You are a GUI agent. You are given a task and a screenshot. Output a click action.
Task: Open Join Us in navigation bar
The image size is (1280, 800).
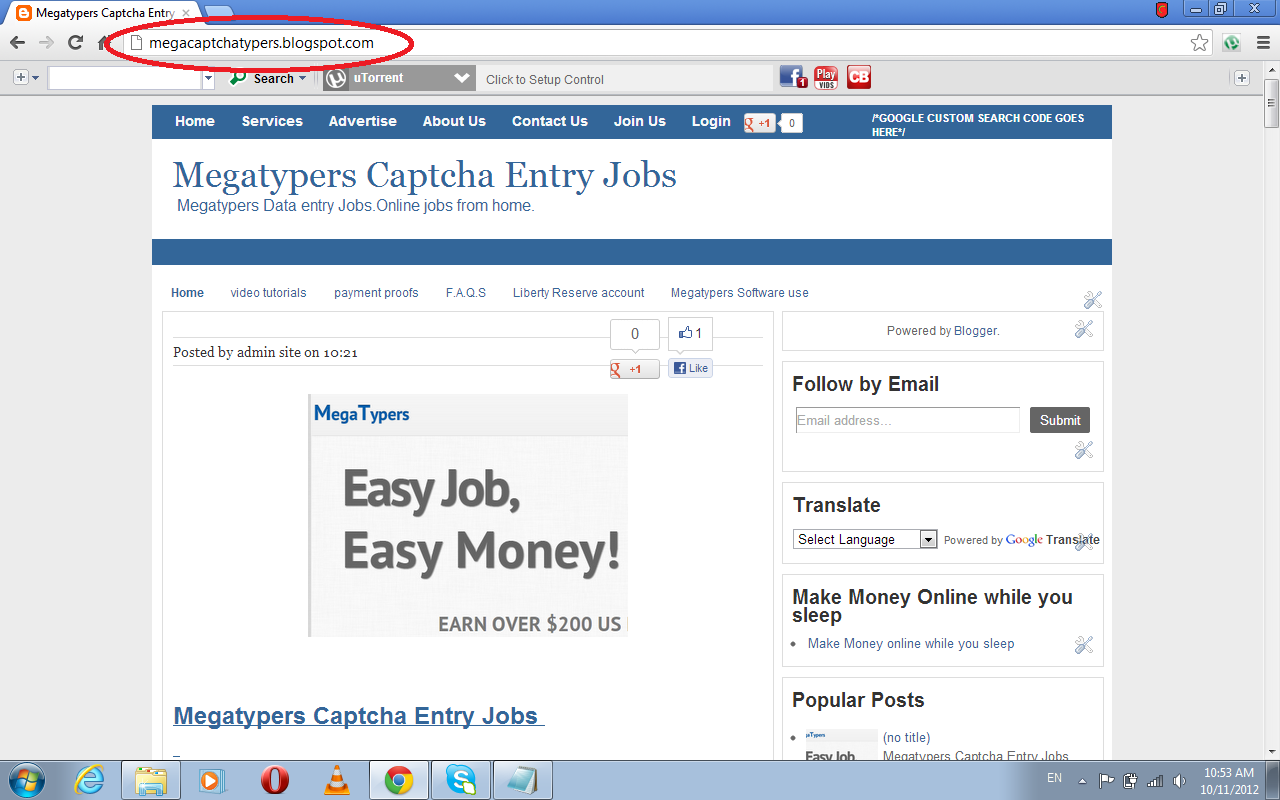[x=640, y=121]
